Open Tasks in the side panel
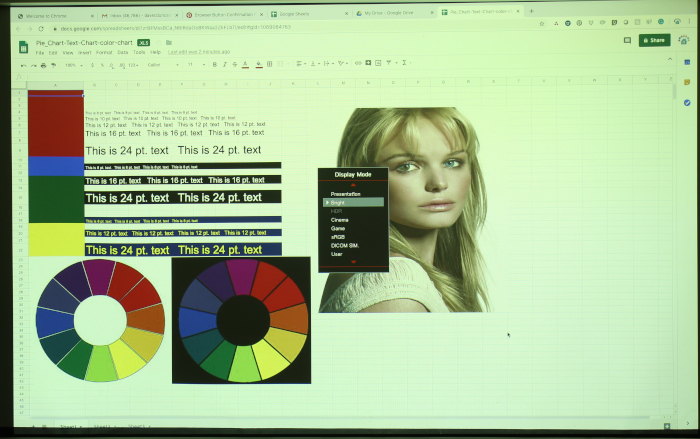This screenshot has width=700, height=439. (x=687, y=103)
